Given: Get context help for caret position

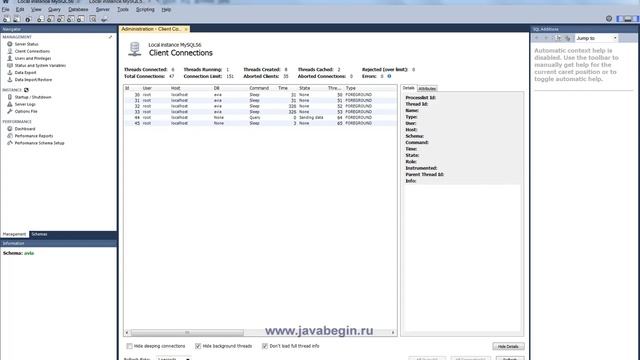Looking at the screenshot, I should (x=558, y=38).
